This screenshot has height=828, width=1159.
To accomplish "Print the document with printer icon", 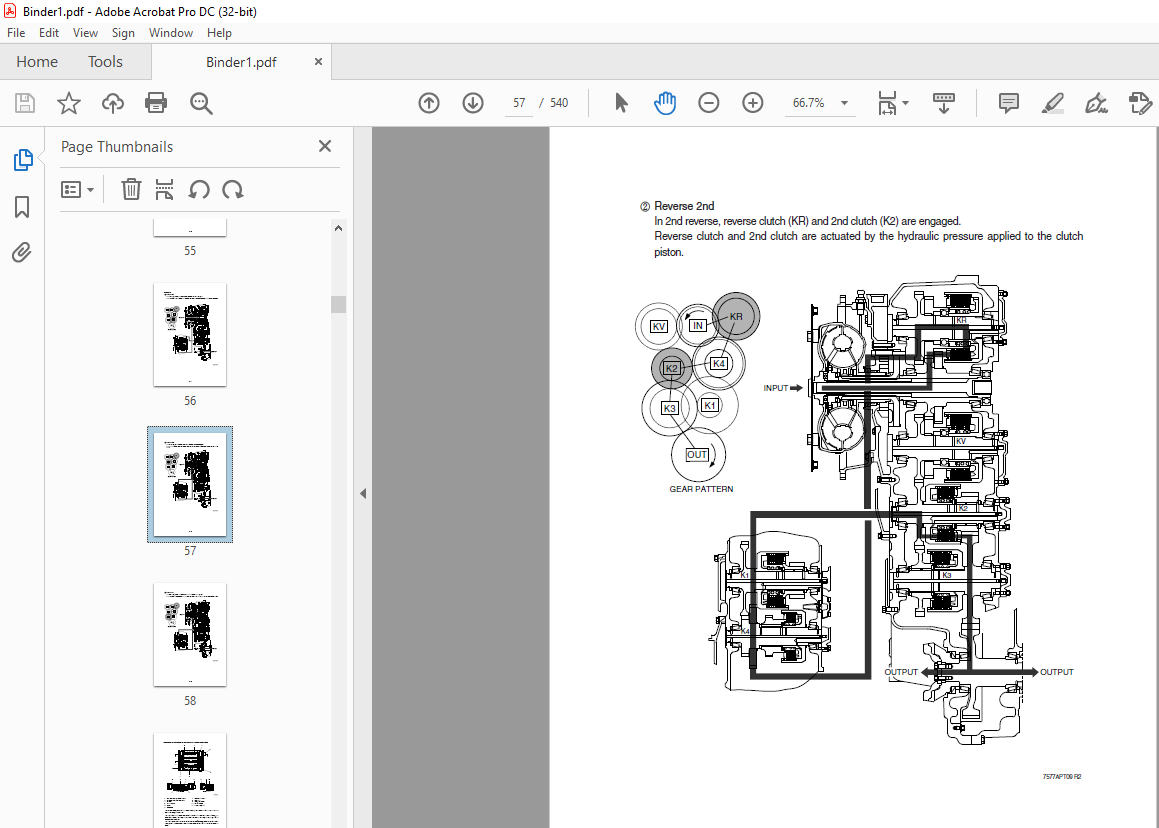I will (x=156, y=103).
